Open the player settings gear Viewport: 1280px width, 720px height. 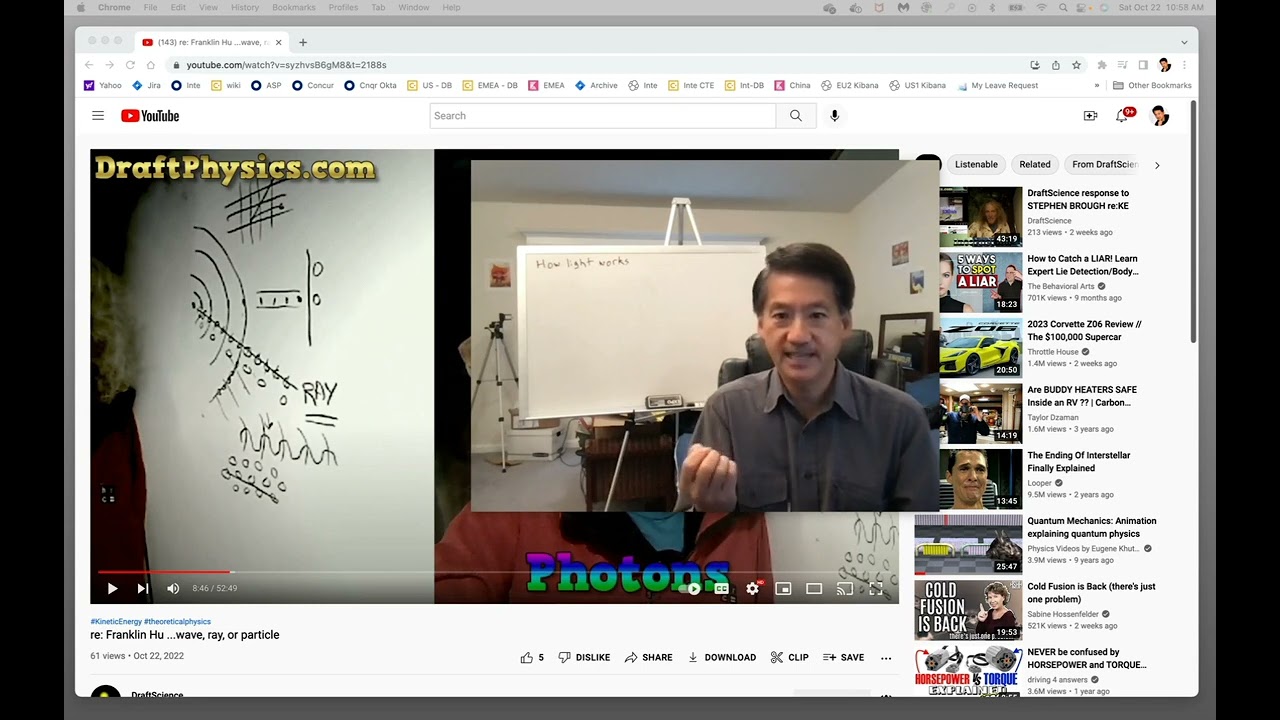pyautogui.click(x=752, y=589)
